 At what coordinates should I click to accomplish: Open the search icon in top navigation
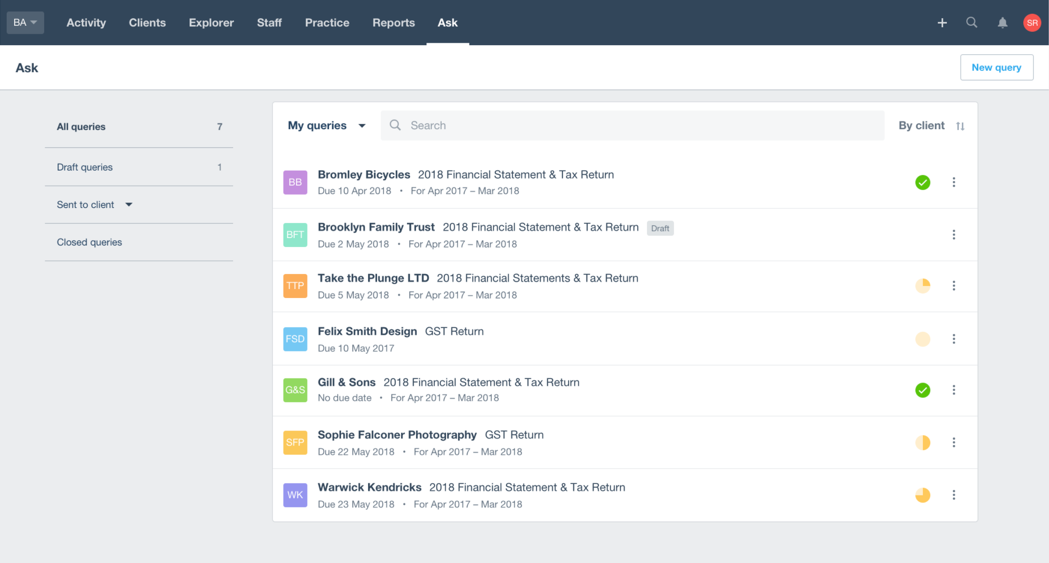(x=971, y=23)
